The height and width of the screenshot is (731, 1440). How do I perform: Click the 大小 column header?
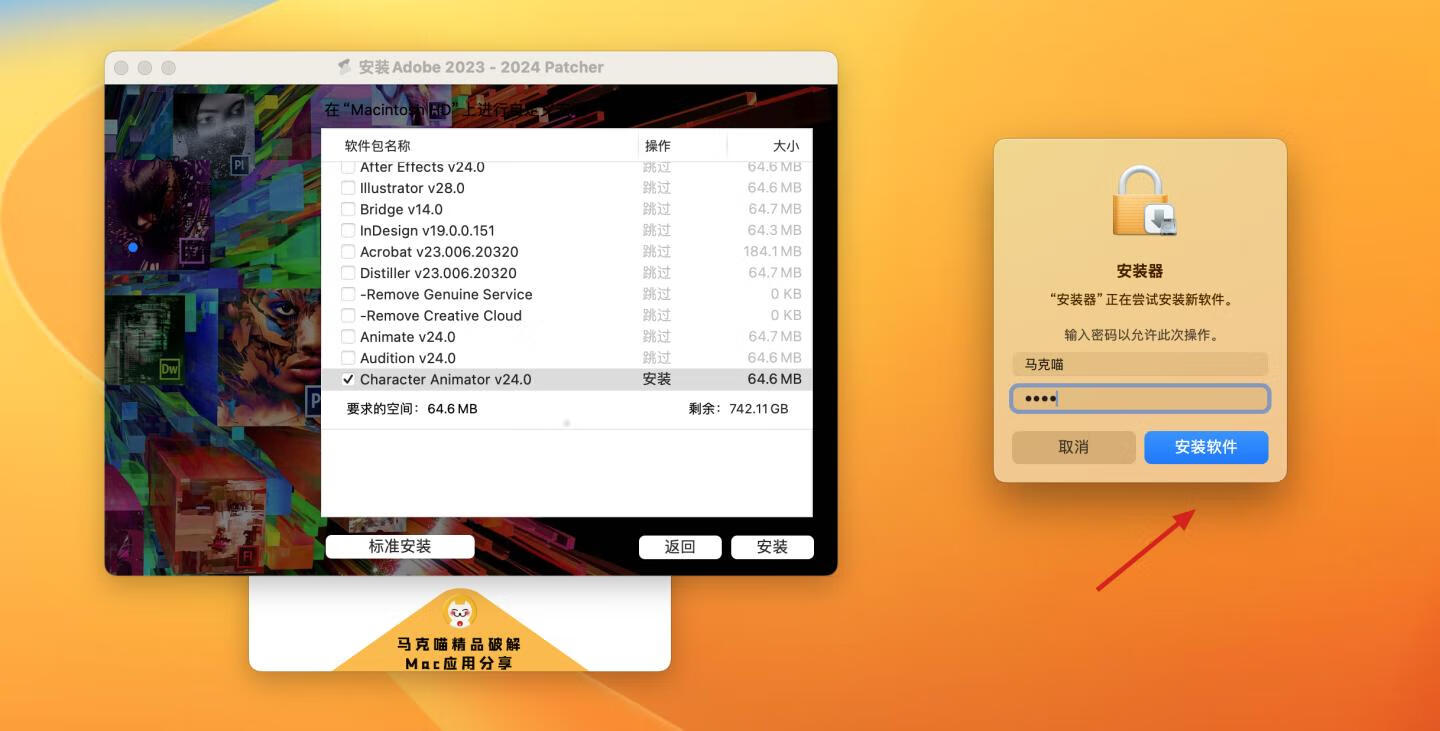[786, 146]
